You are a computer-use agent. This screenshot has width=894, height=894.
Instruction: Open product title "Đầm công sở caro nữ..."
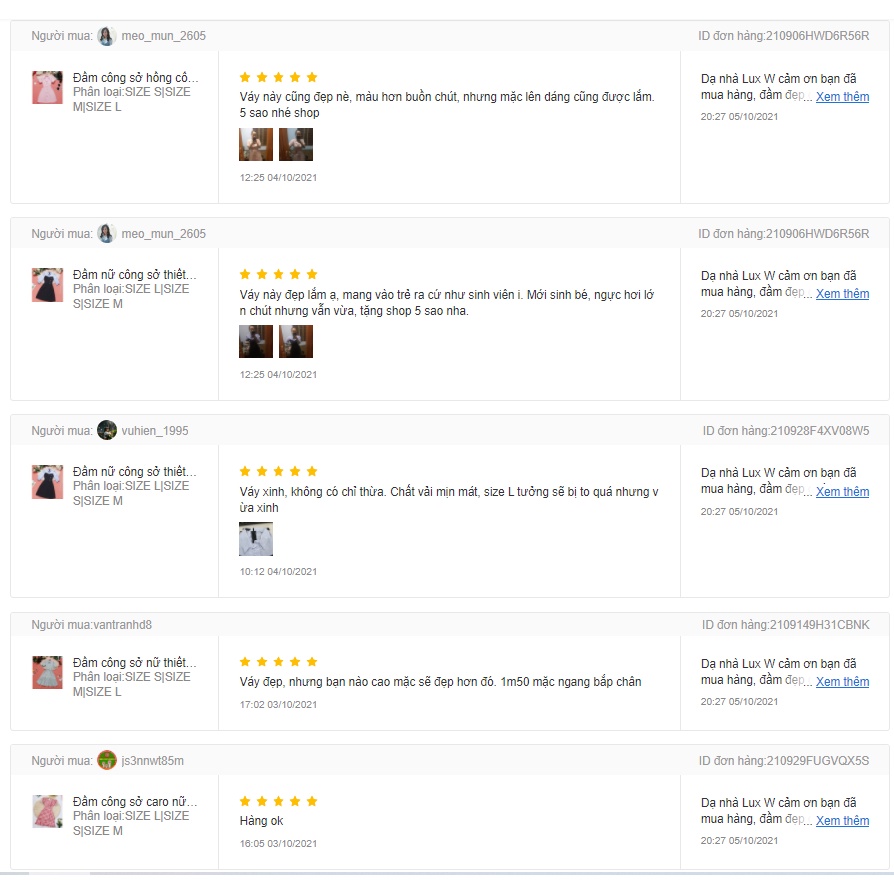pyautogui.click(x=135, y=802)
